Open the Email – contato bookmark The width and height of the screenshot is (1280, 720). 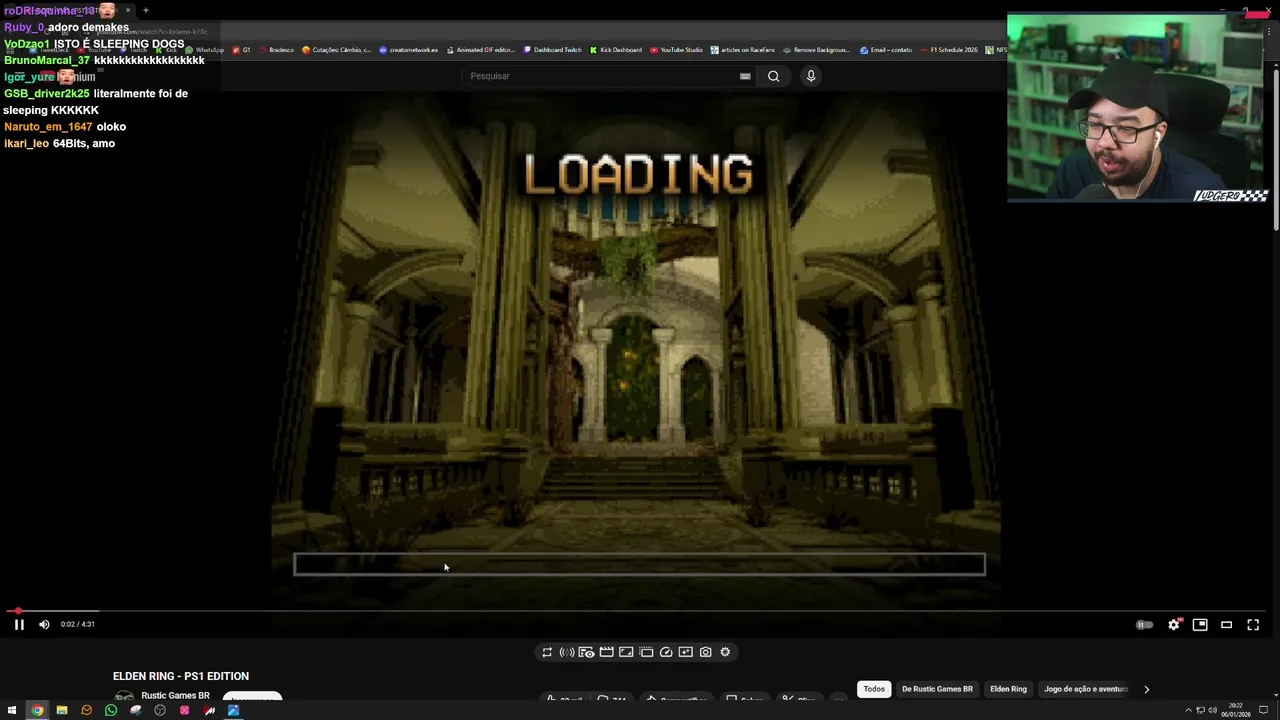coord(886,50)
